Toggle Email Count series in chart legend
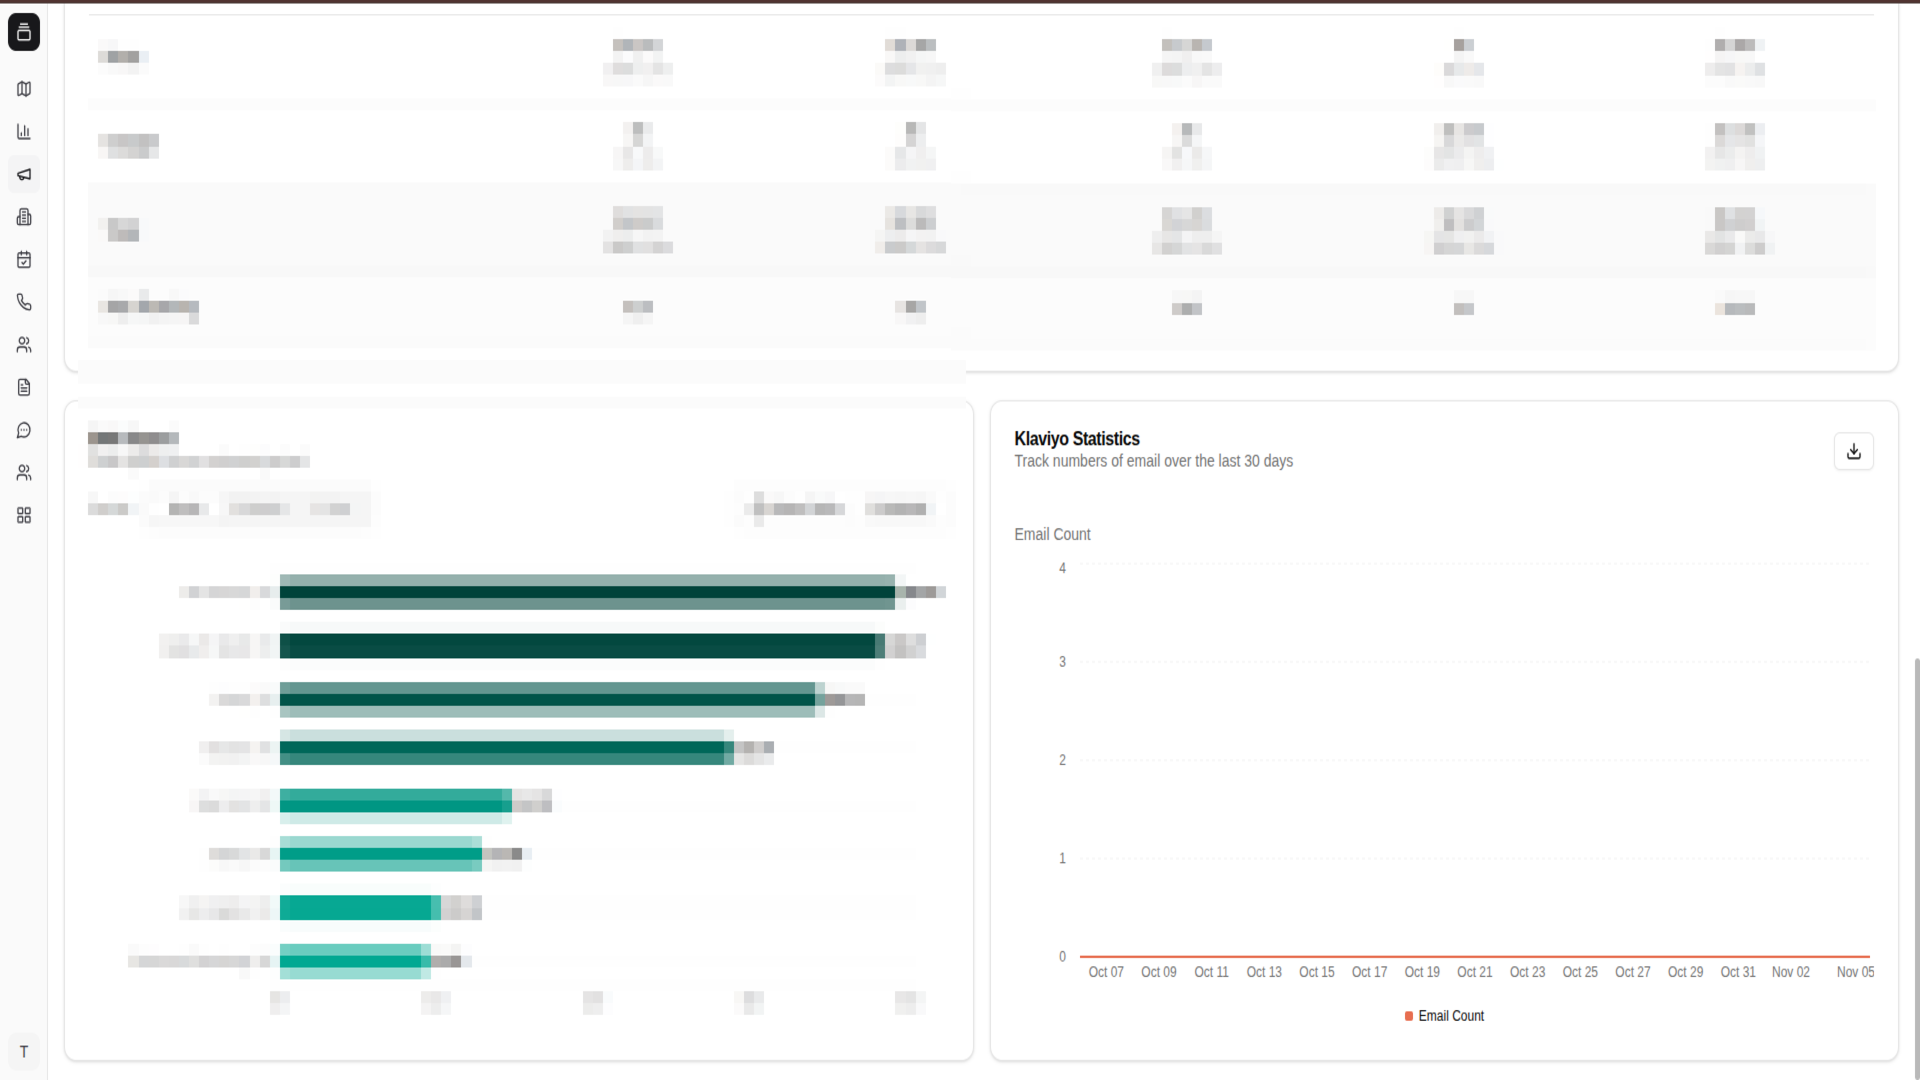Viewport: 1920px width, 1080px height. tap(1450, 1016)
